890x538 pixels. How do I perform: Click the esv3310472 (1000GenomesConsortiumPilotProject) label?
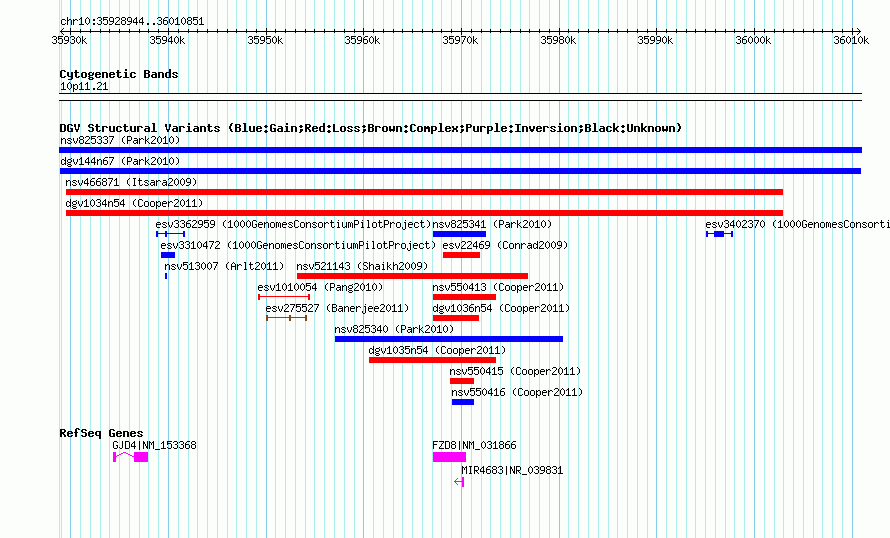coord(298,245)
